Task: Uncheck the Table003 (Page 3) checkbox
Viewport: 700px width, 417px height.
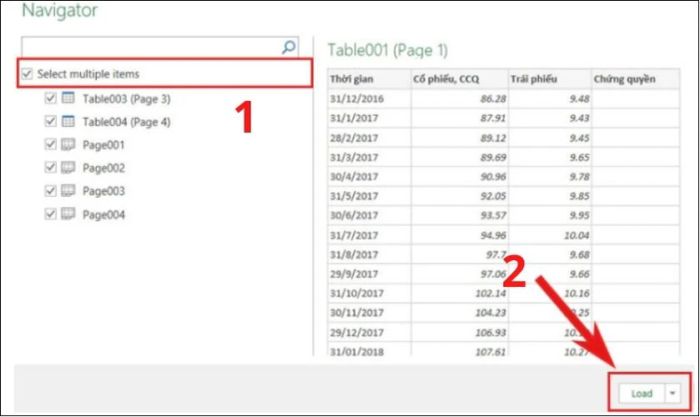Action: [x=50, y=98]
